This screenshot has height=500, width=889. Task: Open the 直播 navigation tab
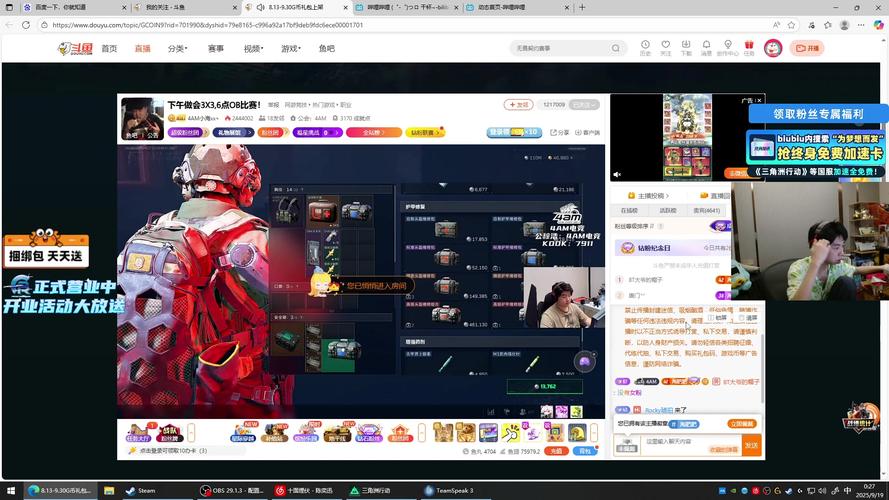click(142, 48)
